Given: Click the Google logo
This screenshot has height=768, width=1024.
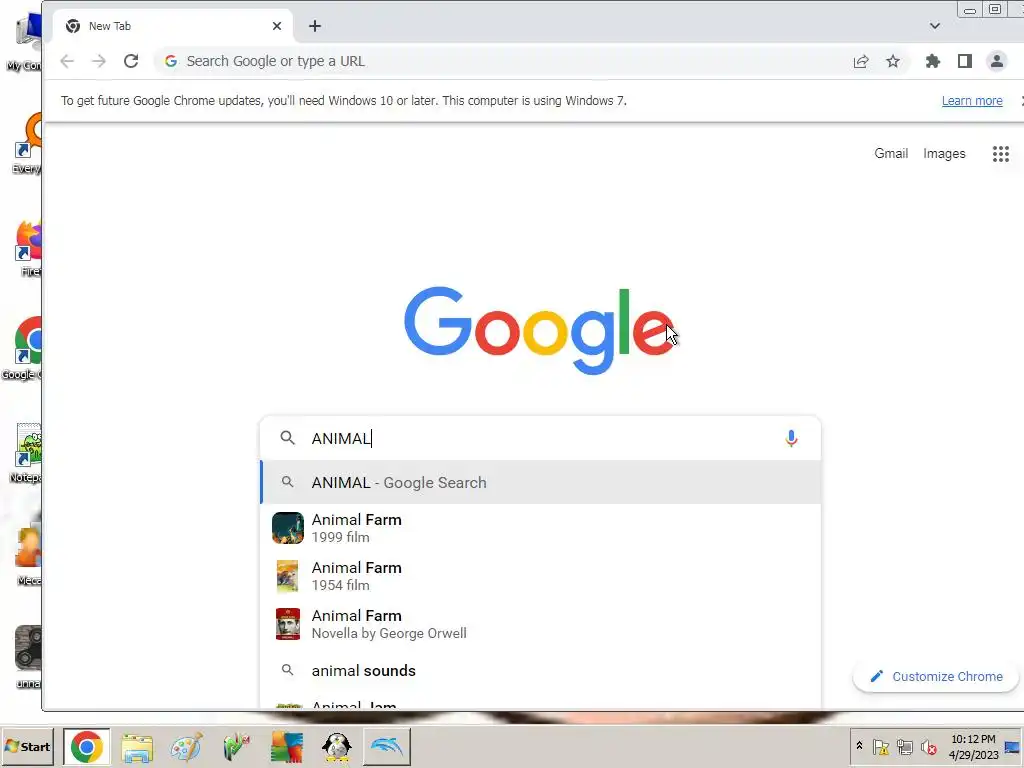Looking at the screenshot, I should [x=539, y=330].
